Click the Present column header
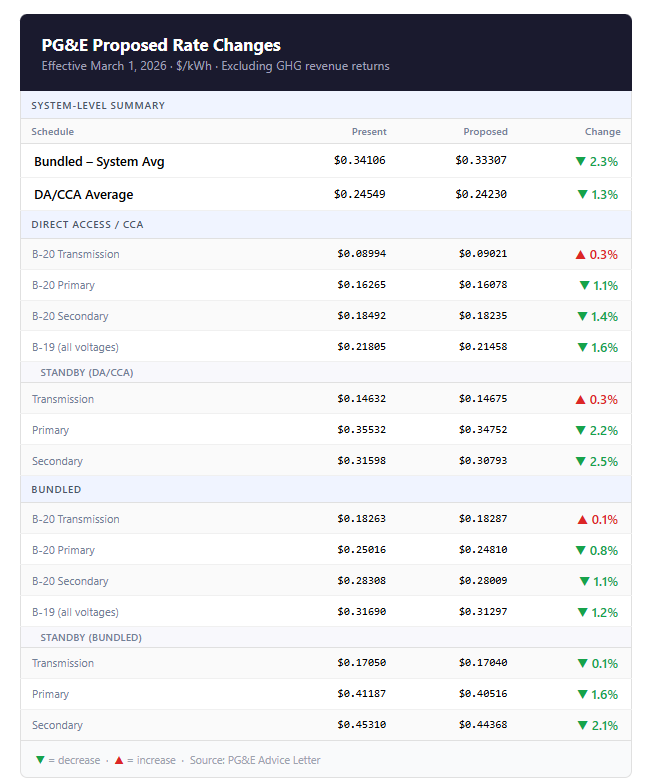The image size is (646, 782). pyautogui.click(x=369, y=131)
